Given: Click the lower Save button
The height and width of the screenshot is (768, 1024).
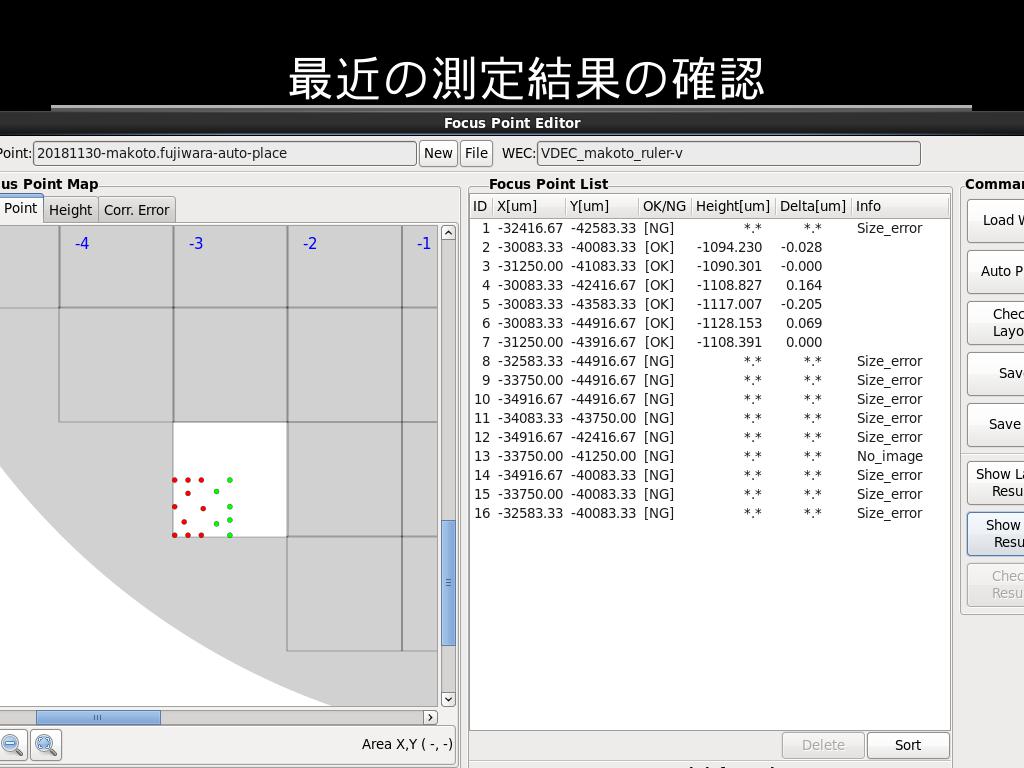Looking at the screenshot, I should tap(997, 424).
